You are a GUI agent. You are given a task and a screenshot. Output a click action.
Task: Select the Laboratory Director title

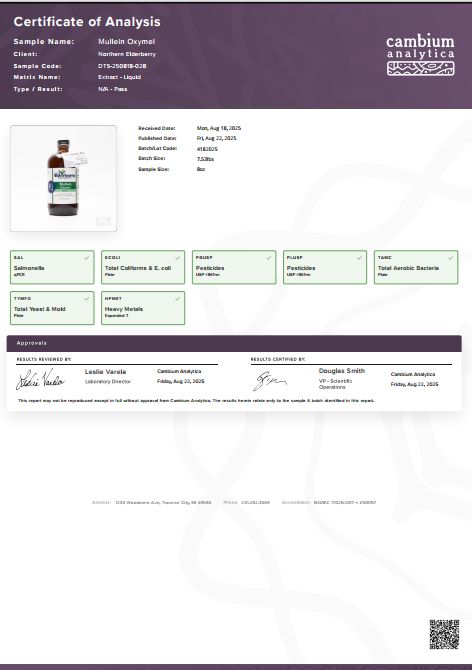(108, 382)
